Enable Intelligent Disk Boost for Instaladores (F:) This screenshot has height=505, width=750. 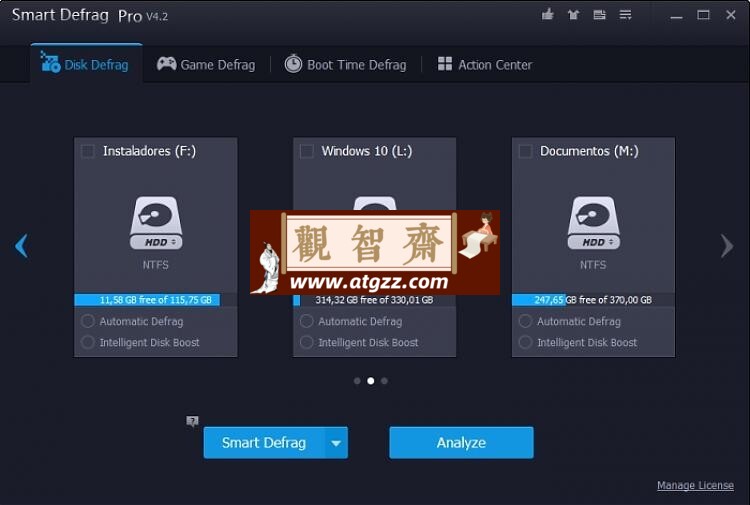coord(88,342)
